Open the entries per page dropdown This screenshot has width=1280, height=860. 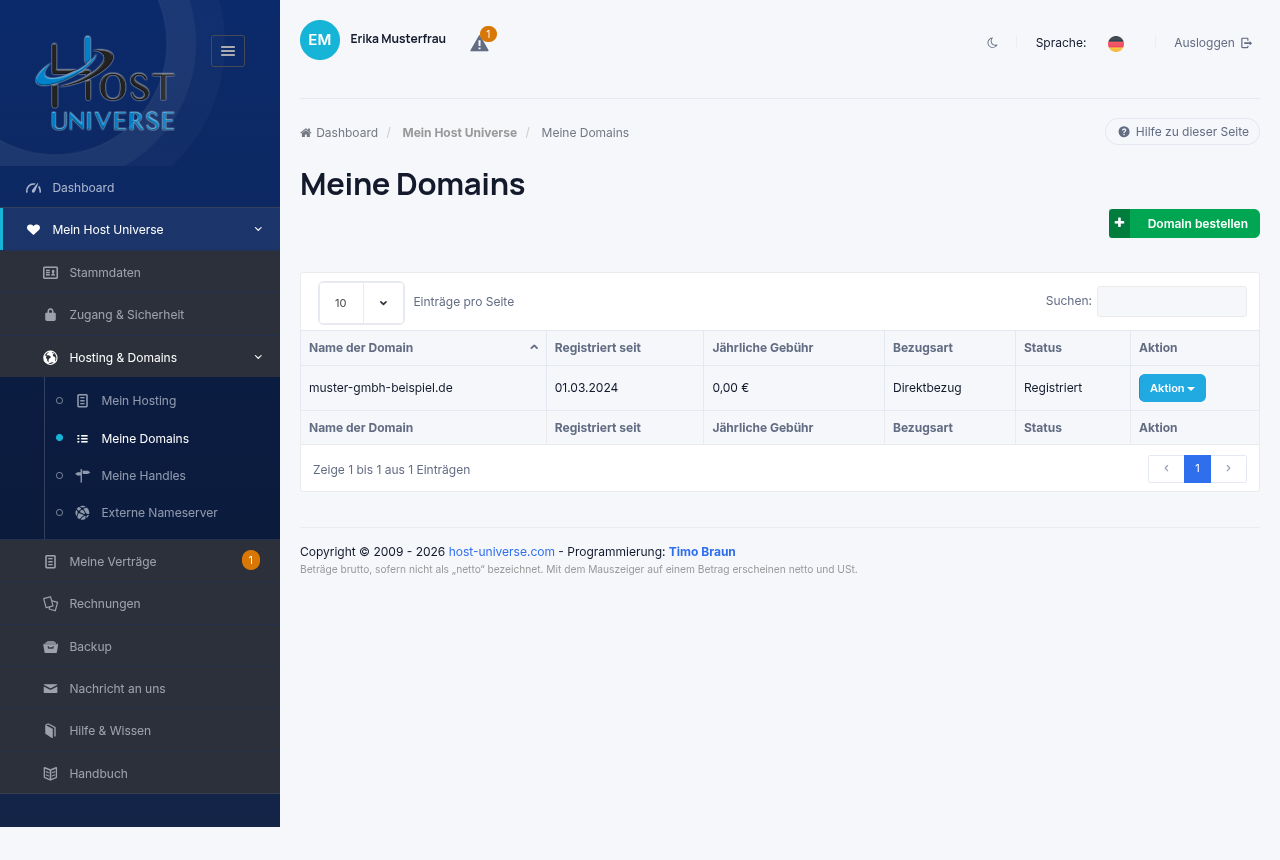(361, 303)
